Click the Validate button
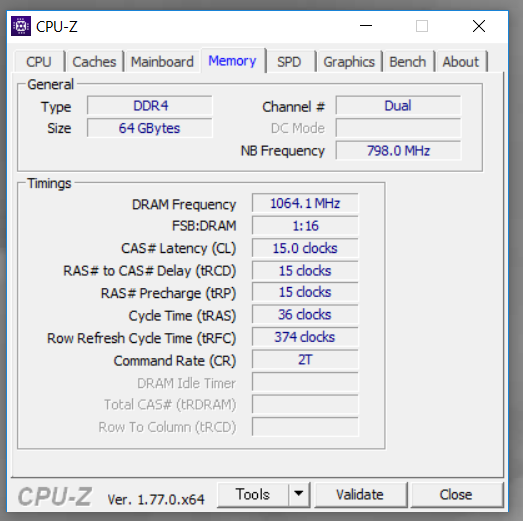The image size is (523, 521). pyautogui.click(x=360, y=494)
